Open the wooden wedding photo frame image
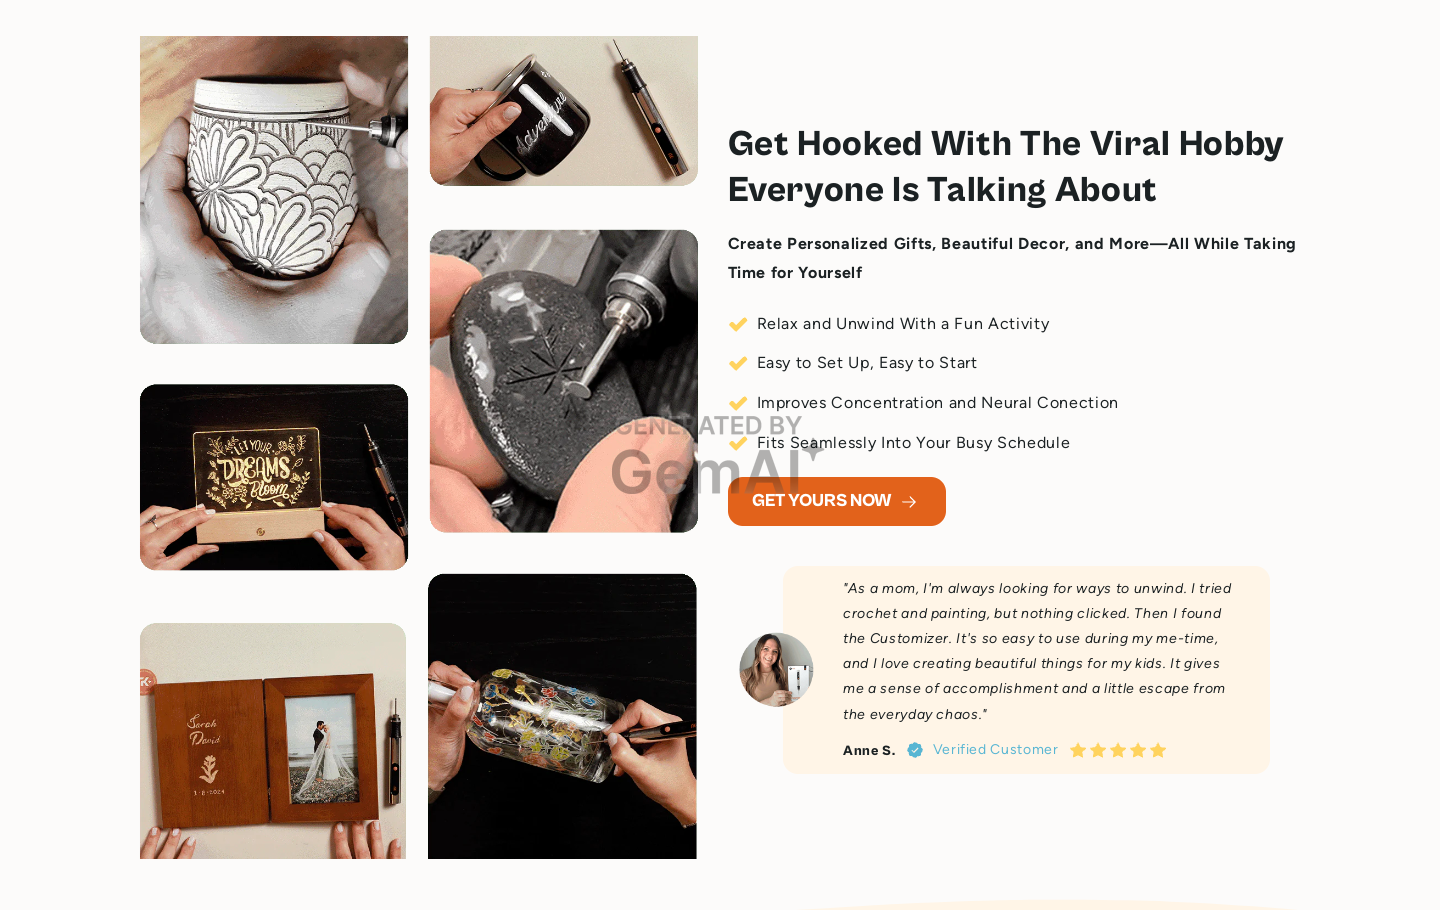 273,741
